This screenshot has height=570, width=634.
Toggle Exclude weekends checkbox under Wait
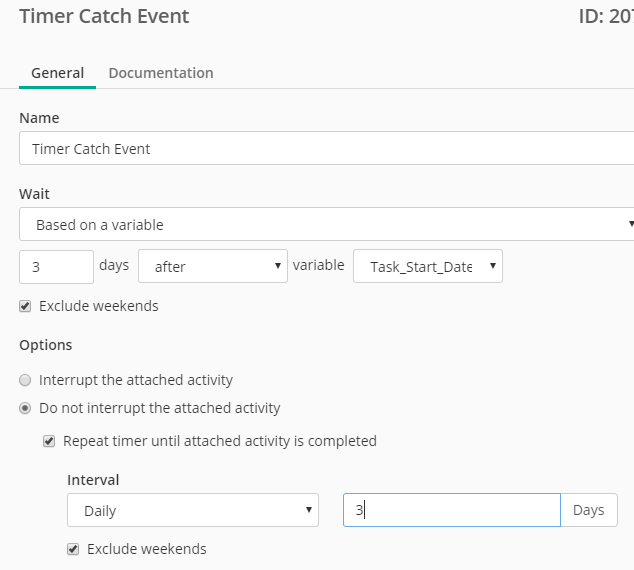coord(26,306)
